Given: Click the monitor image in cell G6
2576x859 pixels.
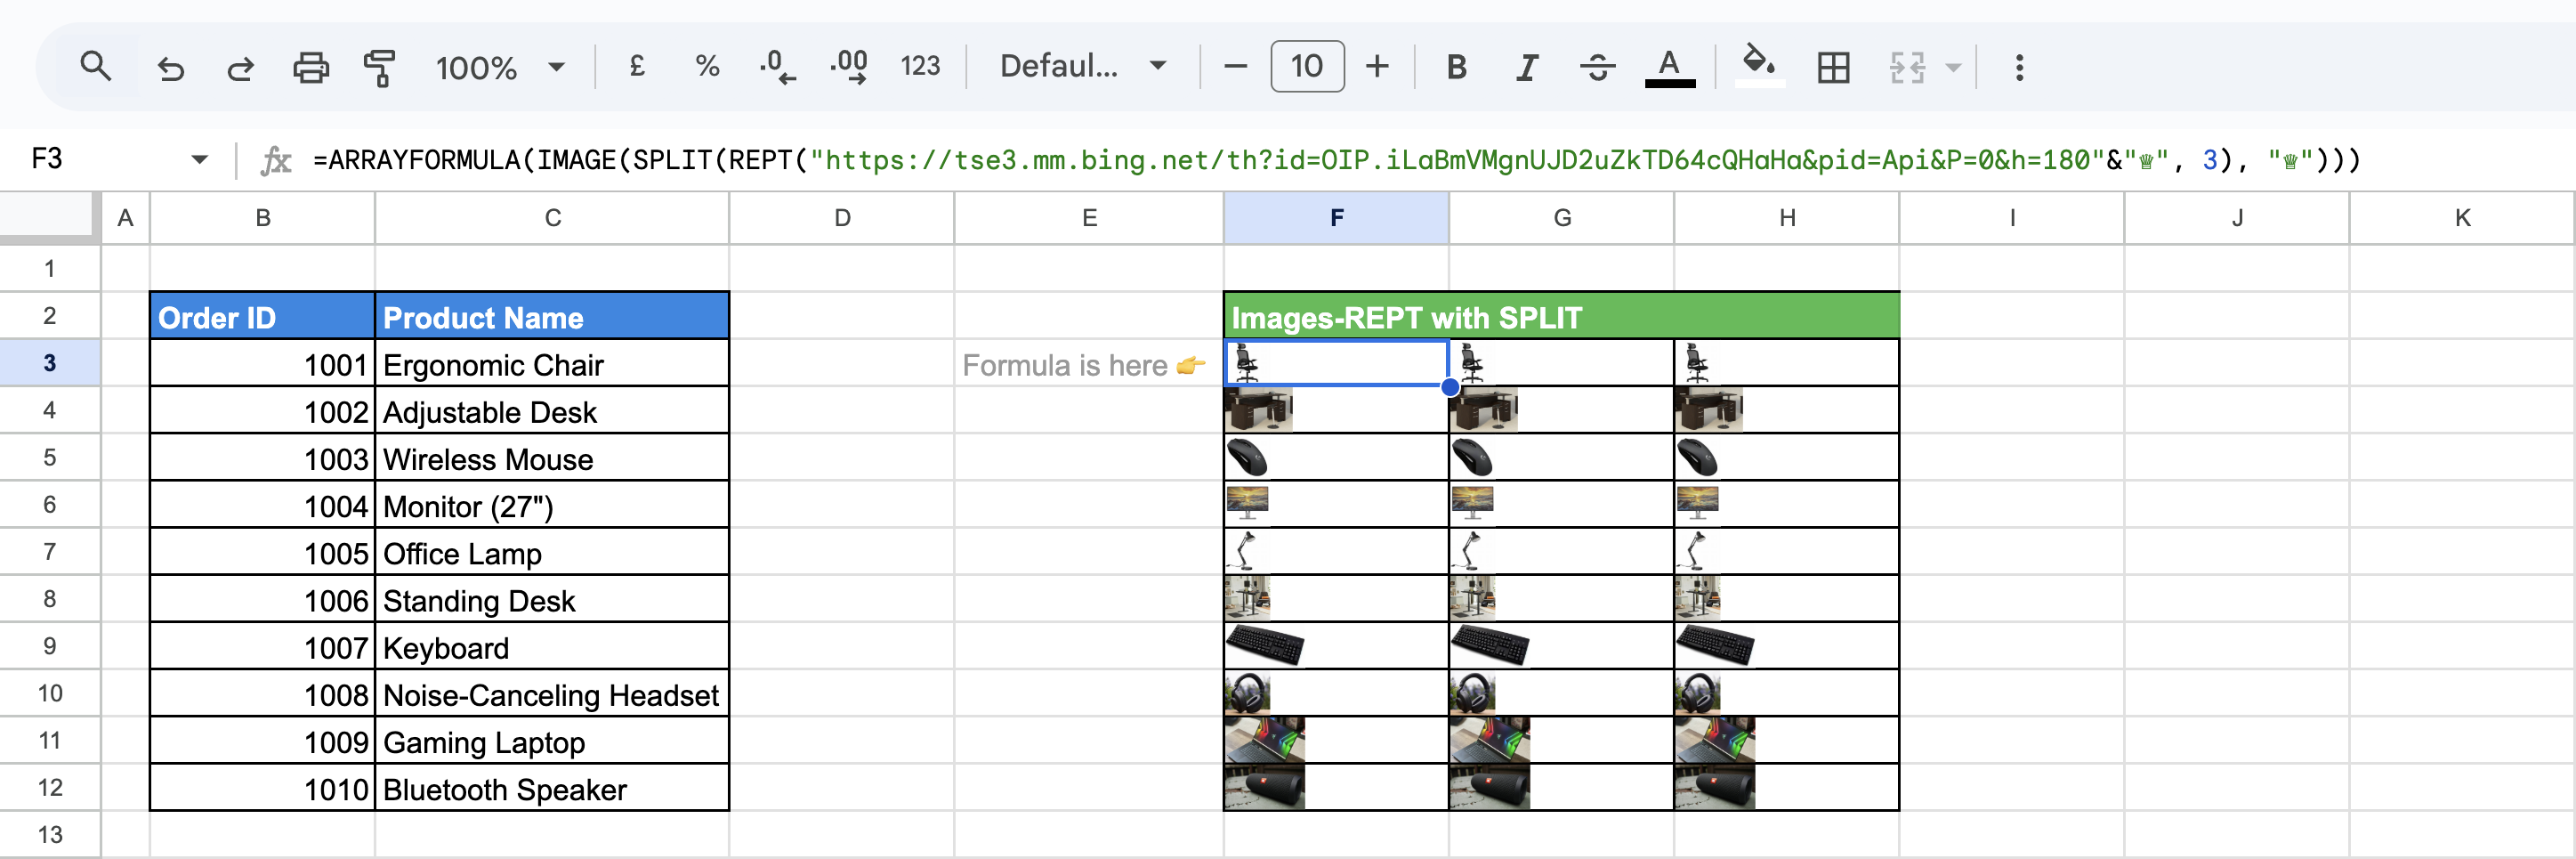Looking at the screenshot, I should 1473,504.
